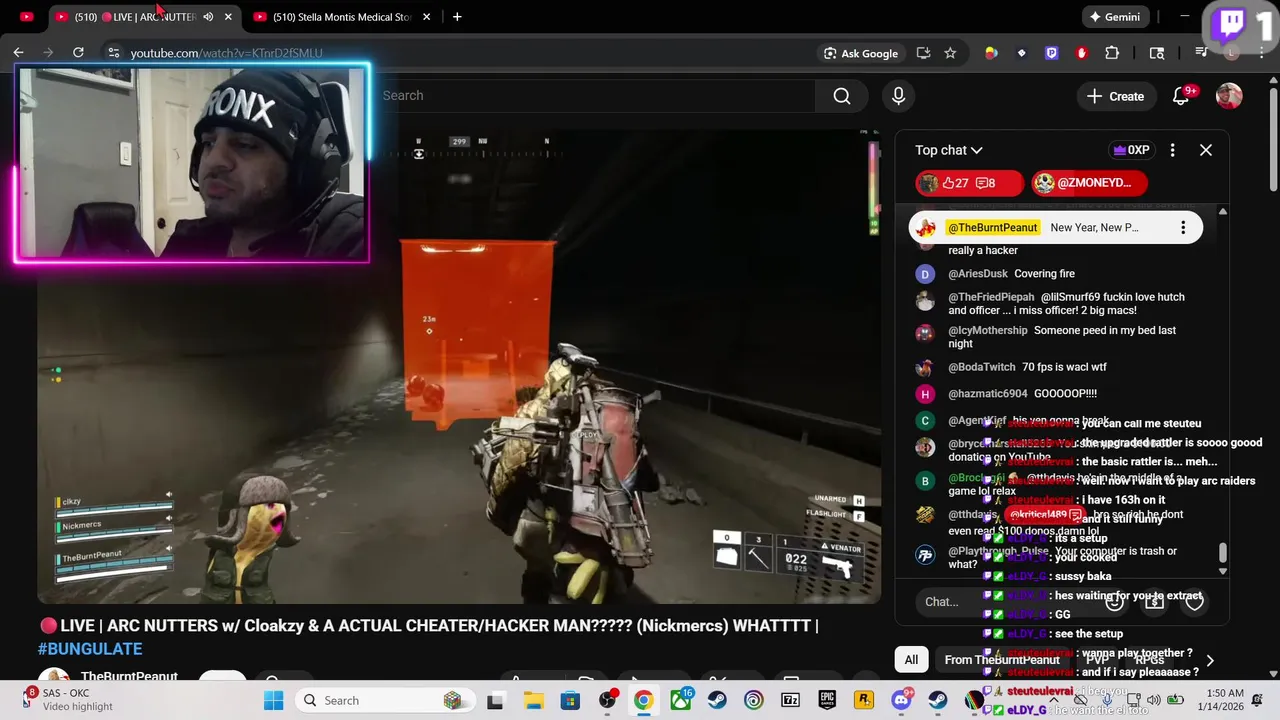
Task: Open the Xbox app from taskbar
Action: (681, 700)
